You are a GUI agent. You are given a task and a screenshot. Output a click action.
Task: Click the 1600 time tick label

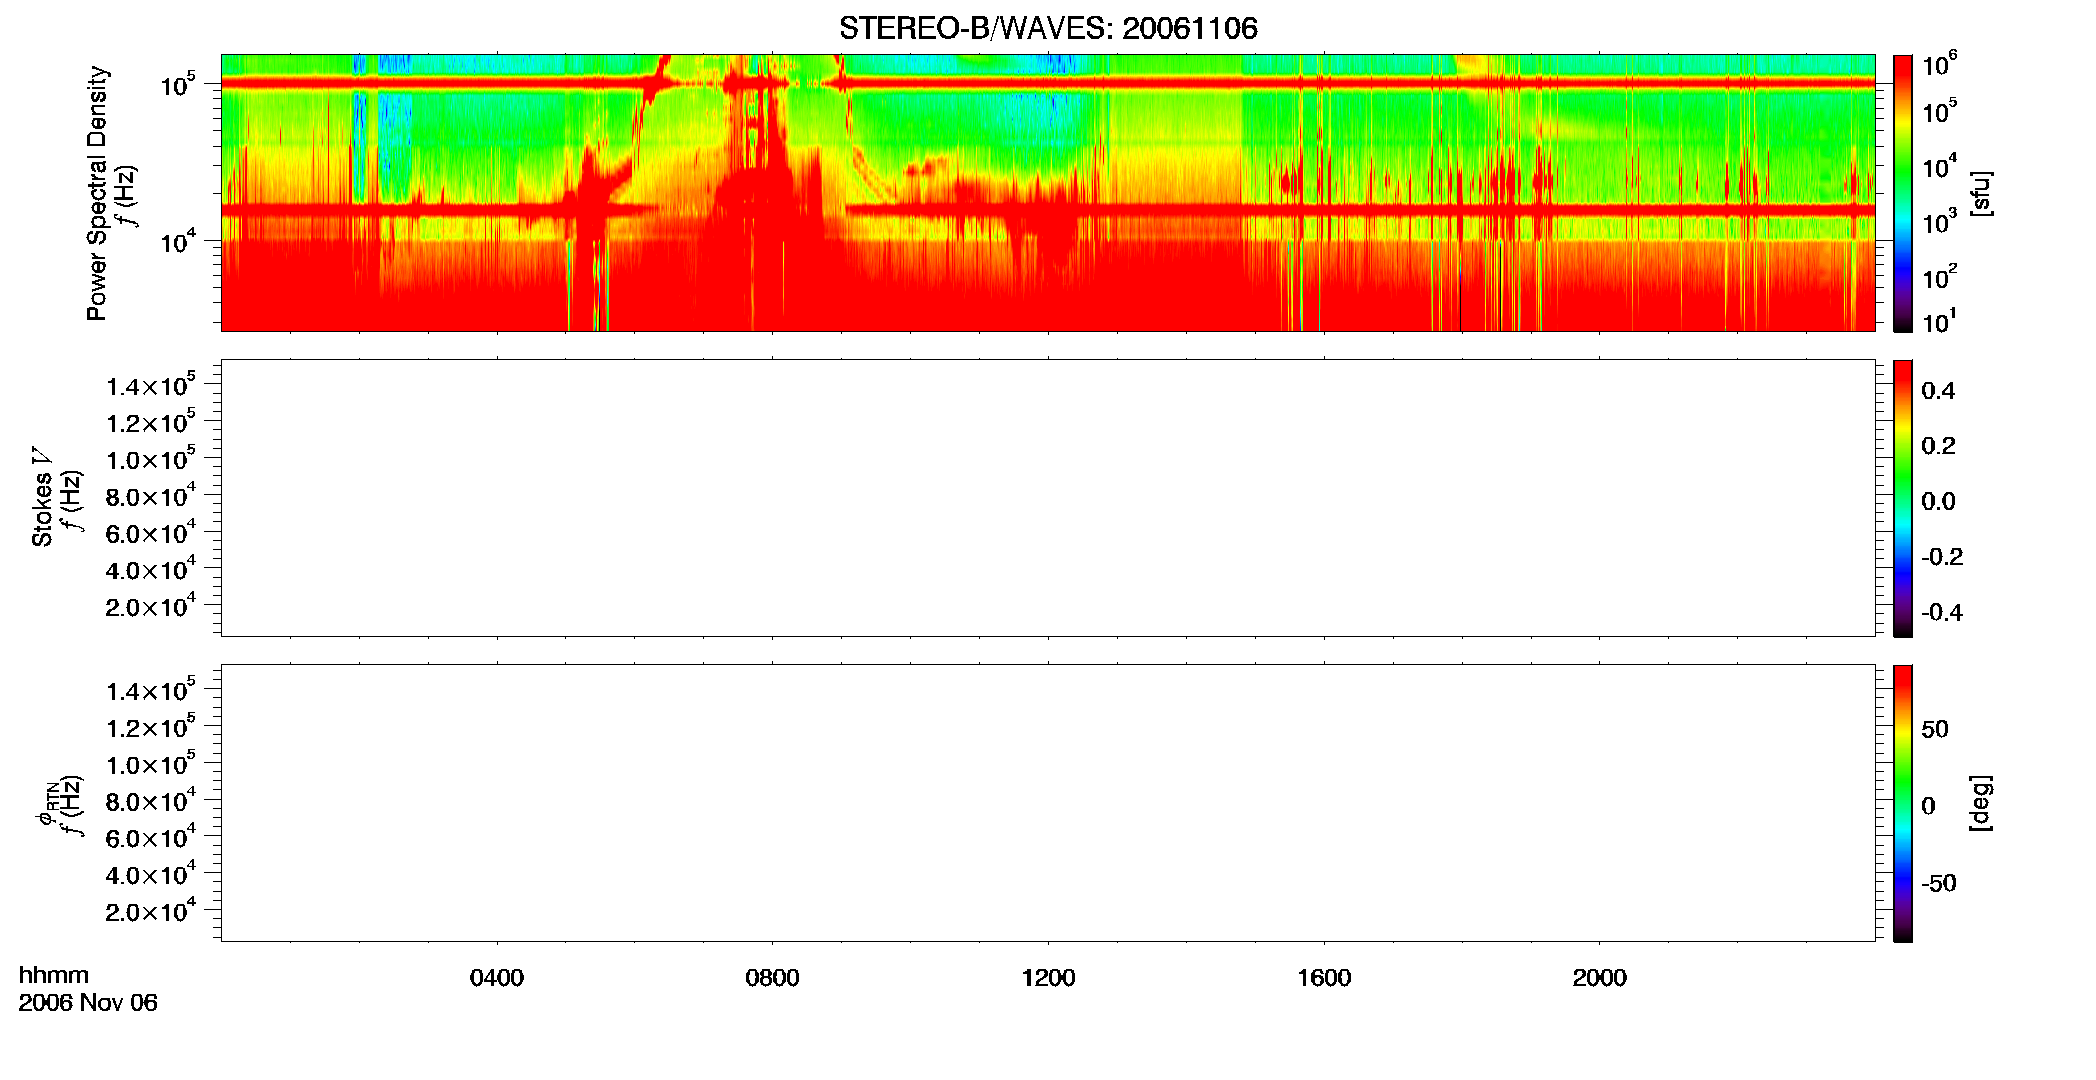pos(1324,978)
